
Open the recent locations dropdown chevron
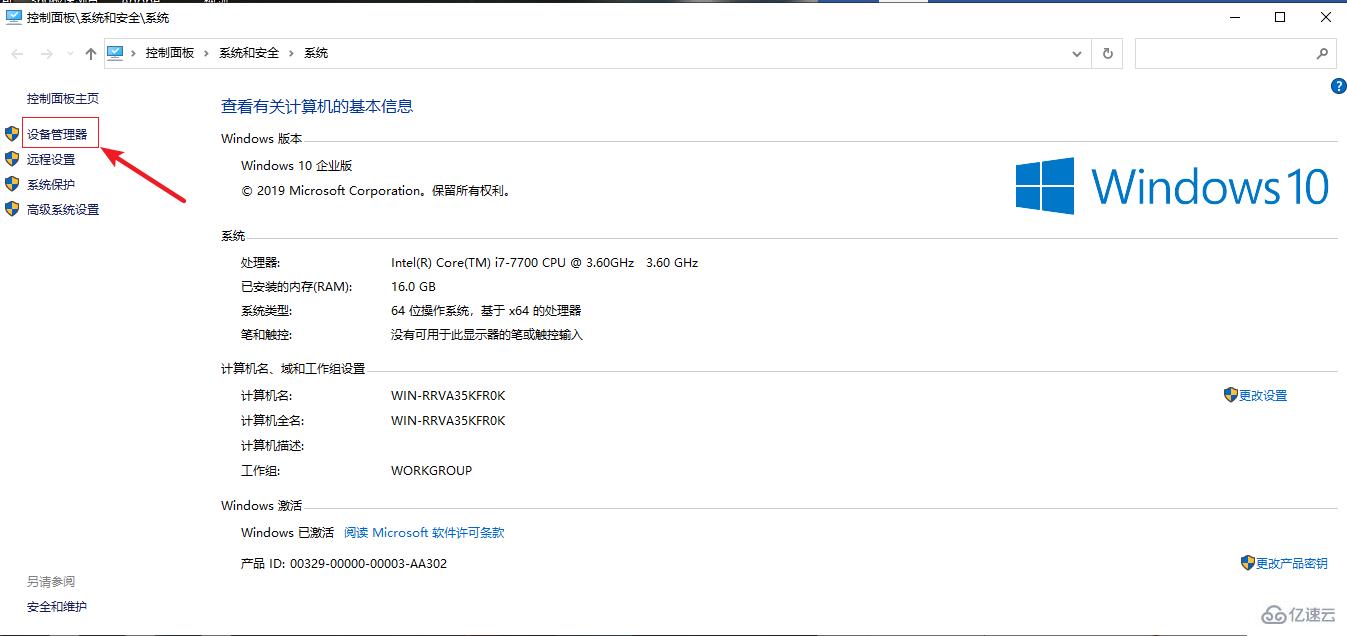coord(70,54)
